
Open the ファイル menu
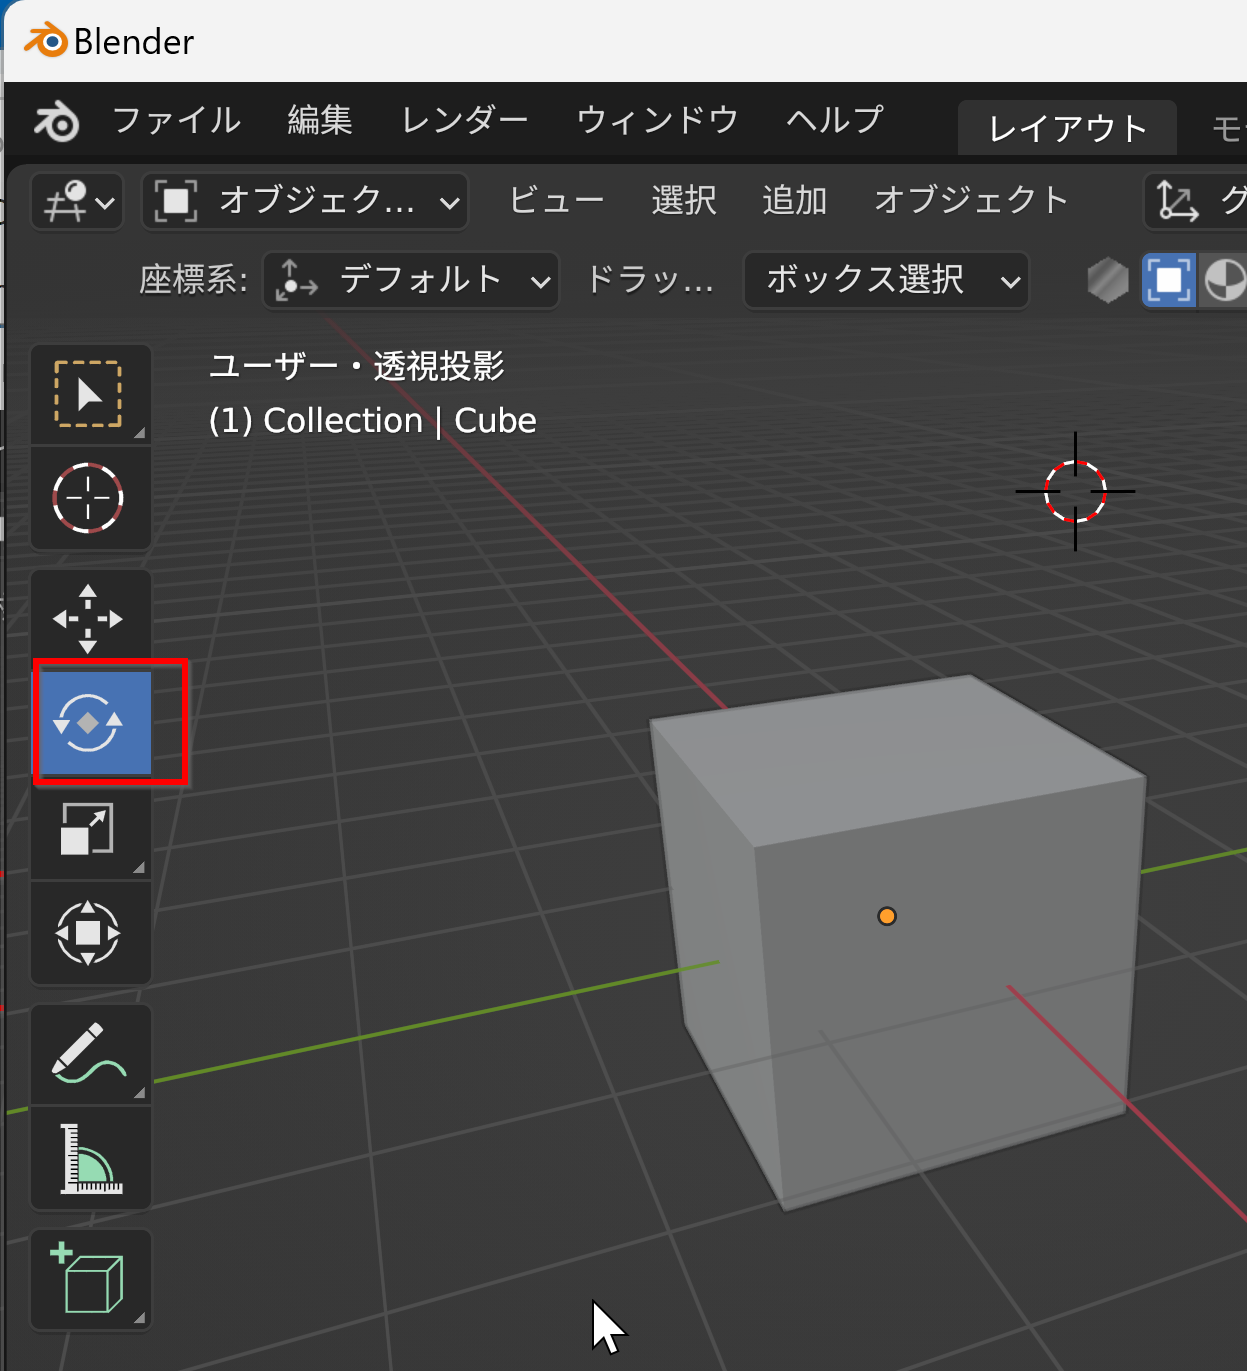tap(177, 121)
